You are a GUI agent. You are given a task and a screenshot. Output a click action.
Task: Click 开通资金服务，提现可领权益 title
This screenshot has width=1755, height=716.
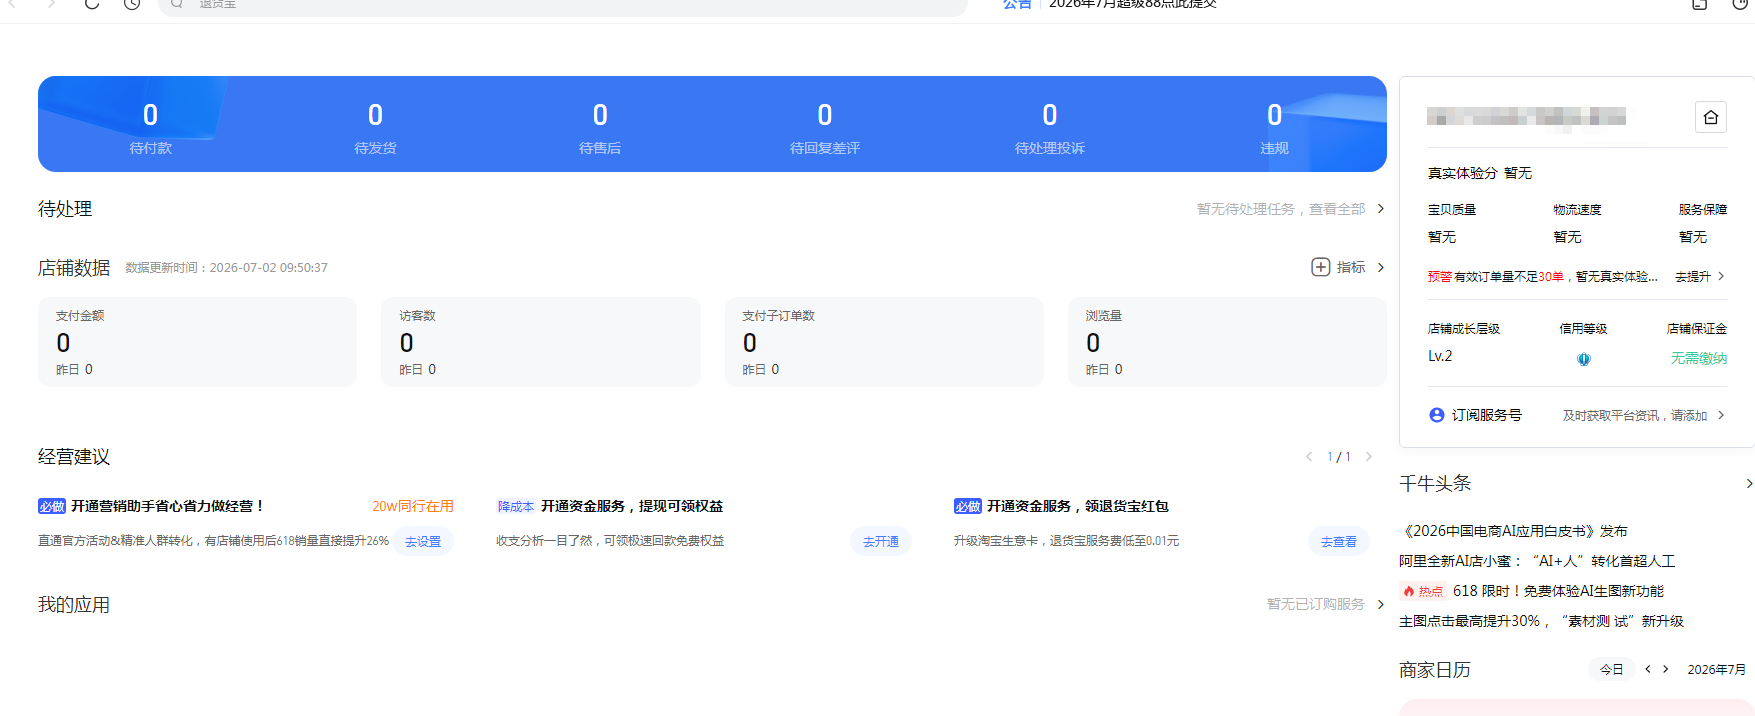coord(632,506)
